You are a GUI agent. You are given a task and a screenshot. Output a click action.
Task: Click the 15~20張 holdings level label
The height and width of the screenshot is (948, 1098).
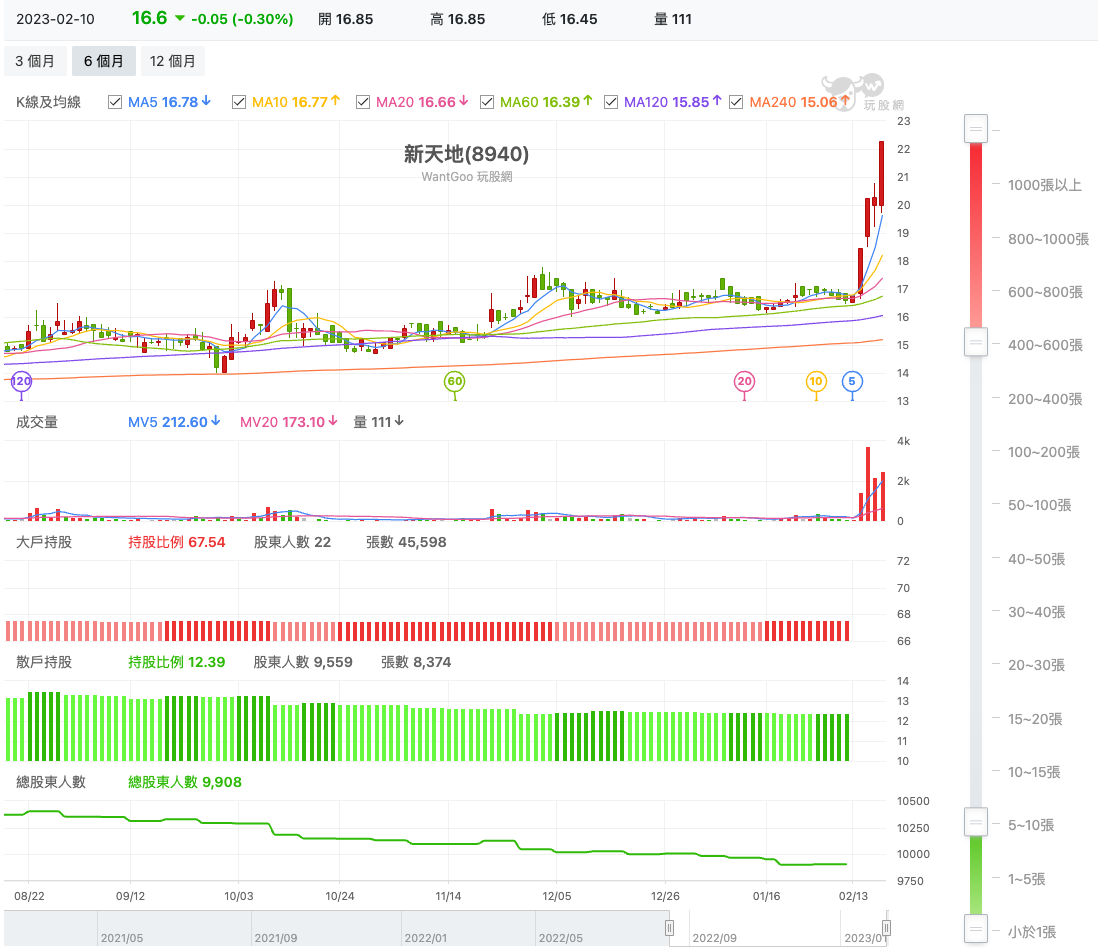point(1035,719)
